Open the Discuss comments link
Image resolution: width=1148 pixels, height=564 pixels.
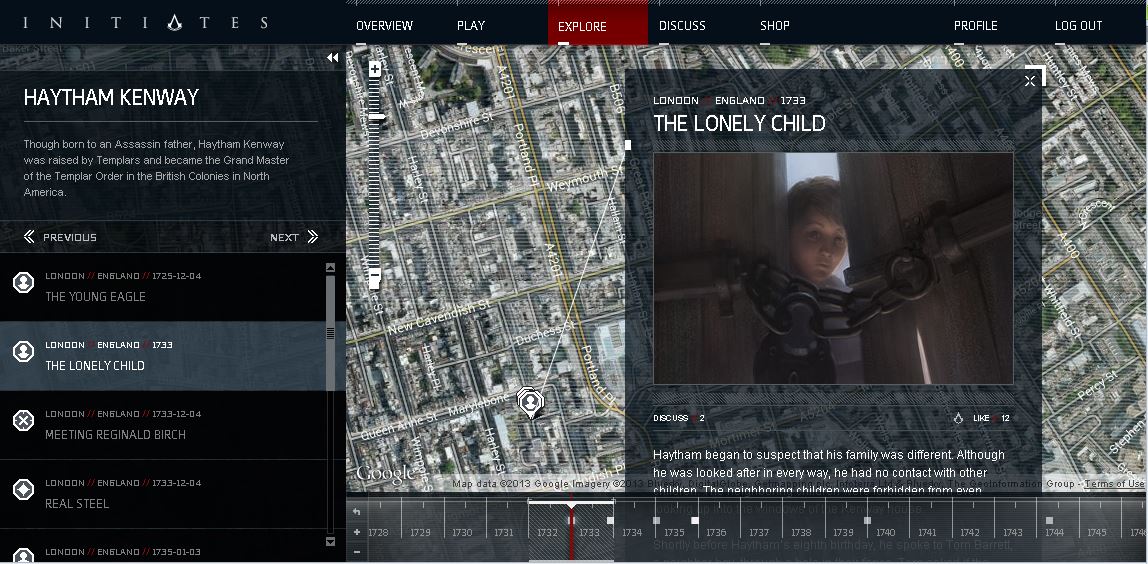[x=679, y=418]
